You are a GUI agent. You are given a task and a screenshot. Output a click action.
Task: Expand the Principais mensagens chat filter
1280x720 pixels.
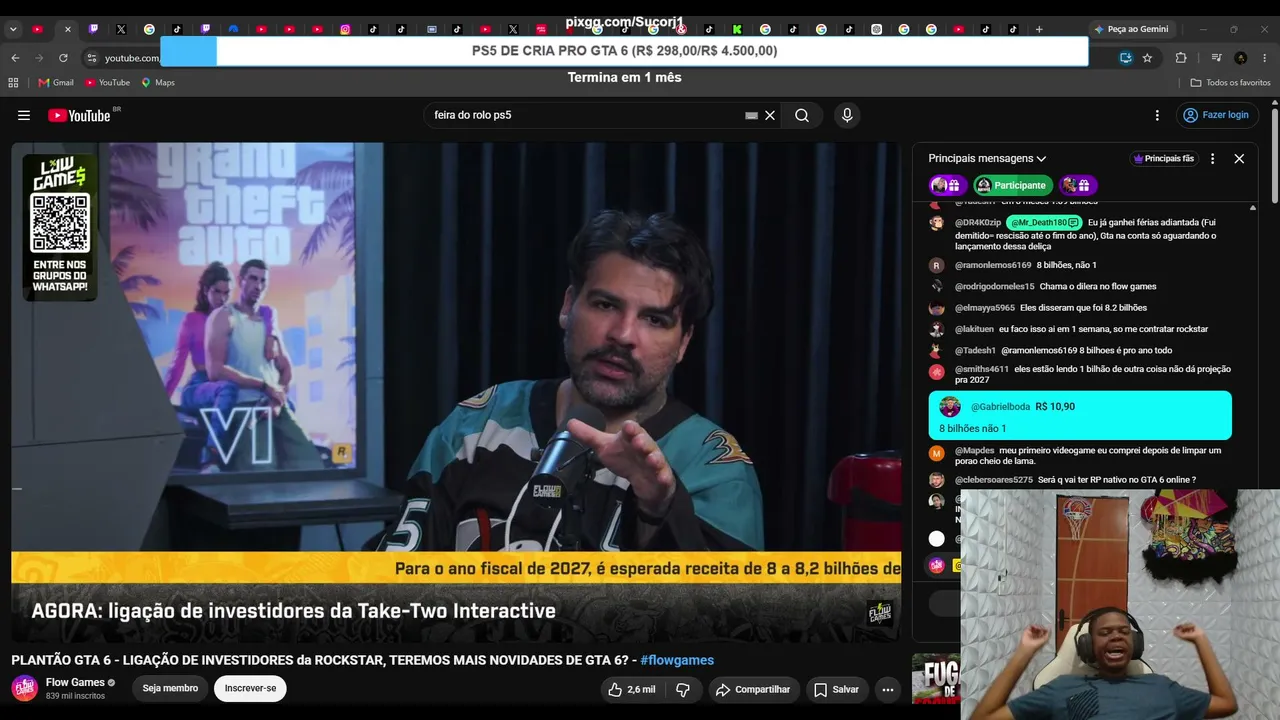[x=987, y=158]
